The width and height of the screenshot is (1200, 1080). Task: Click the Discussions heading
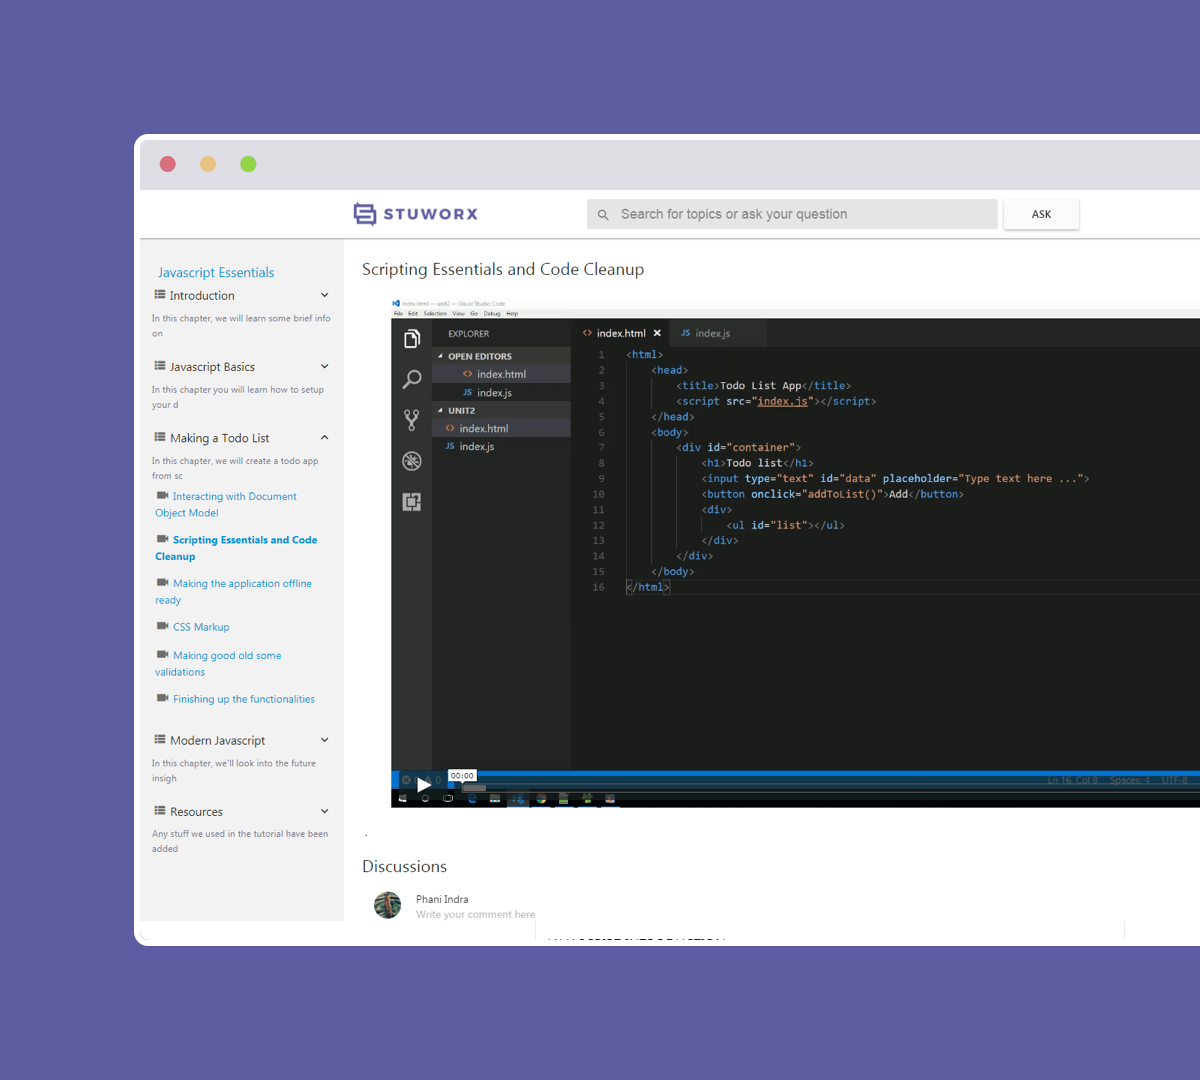point(404,866)
